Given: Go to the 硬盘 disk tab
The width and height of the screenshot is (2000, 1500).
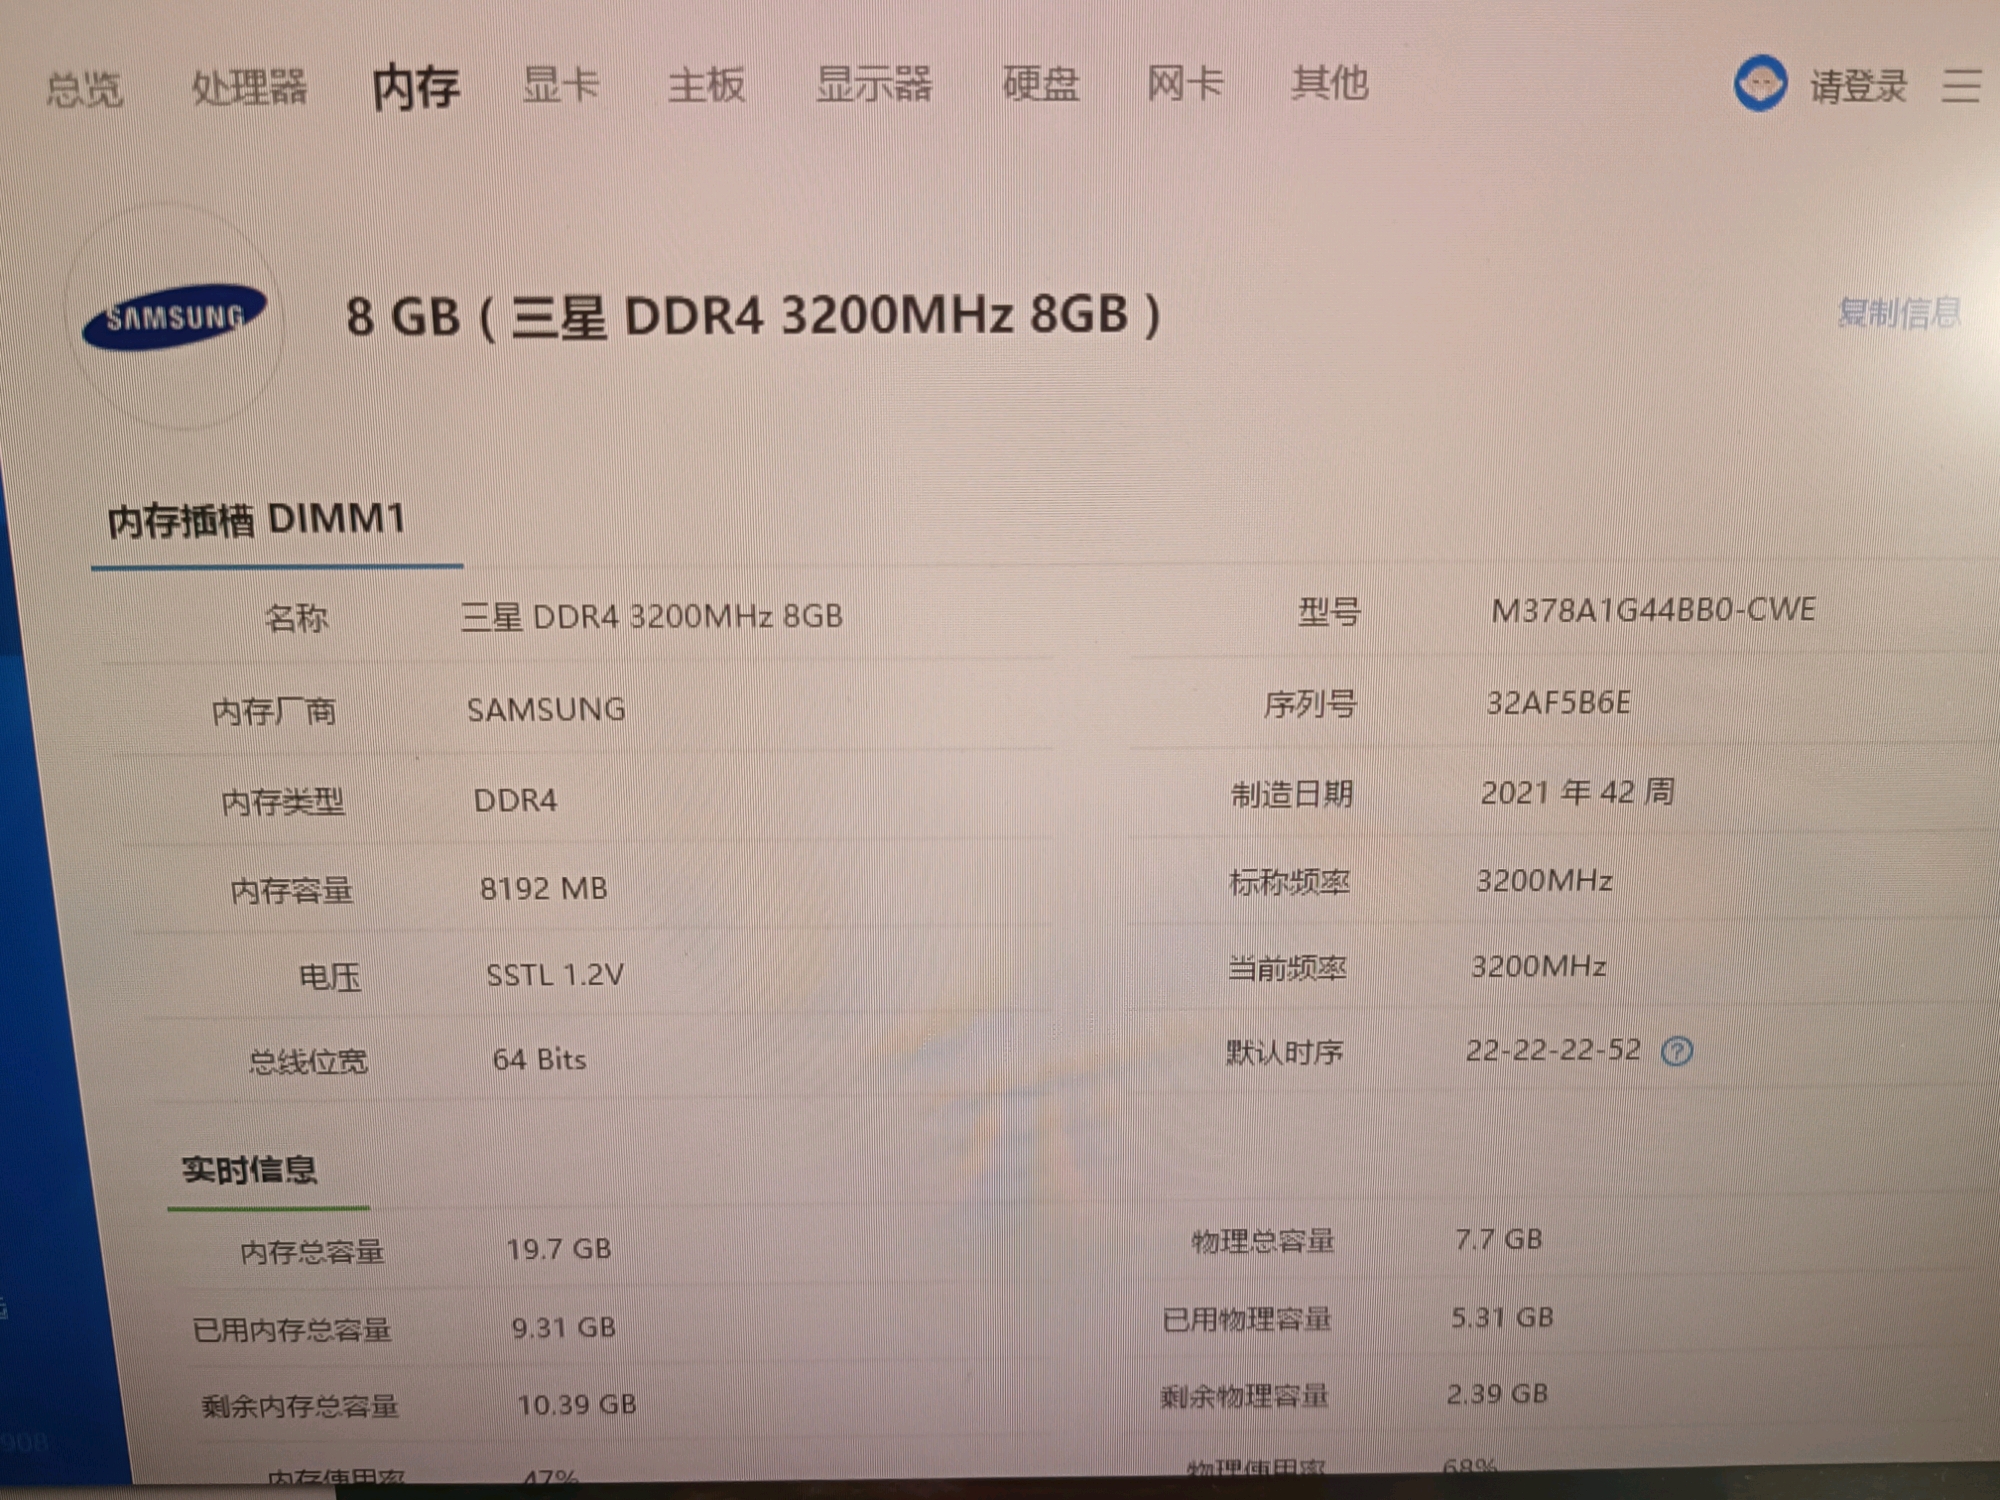Looking at the screenshot, I should point(1040,83).
